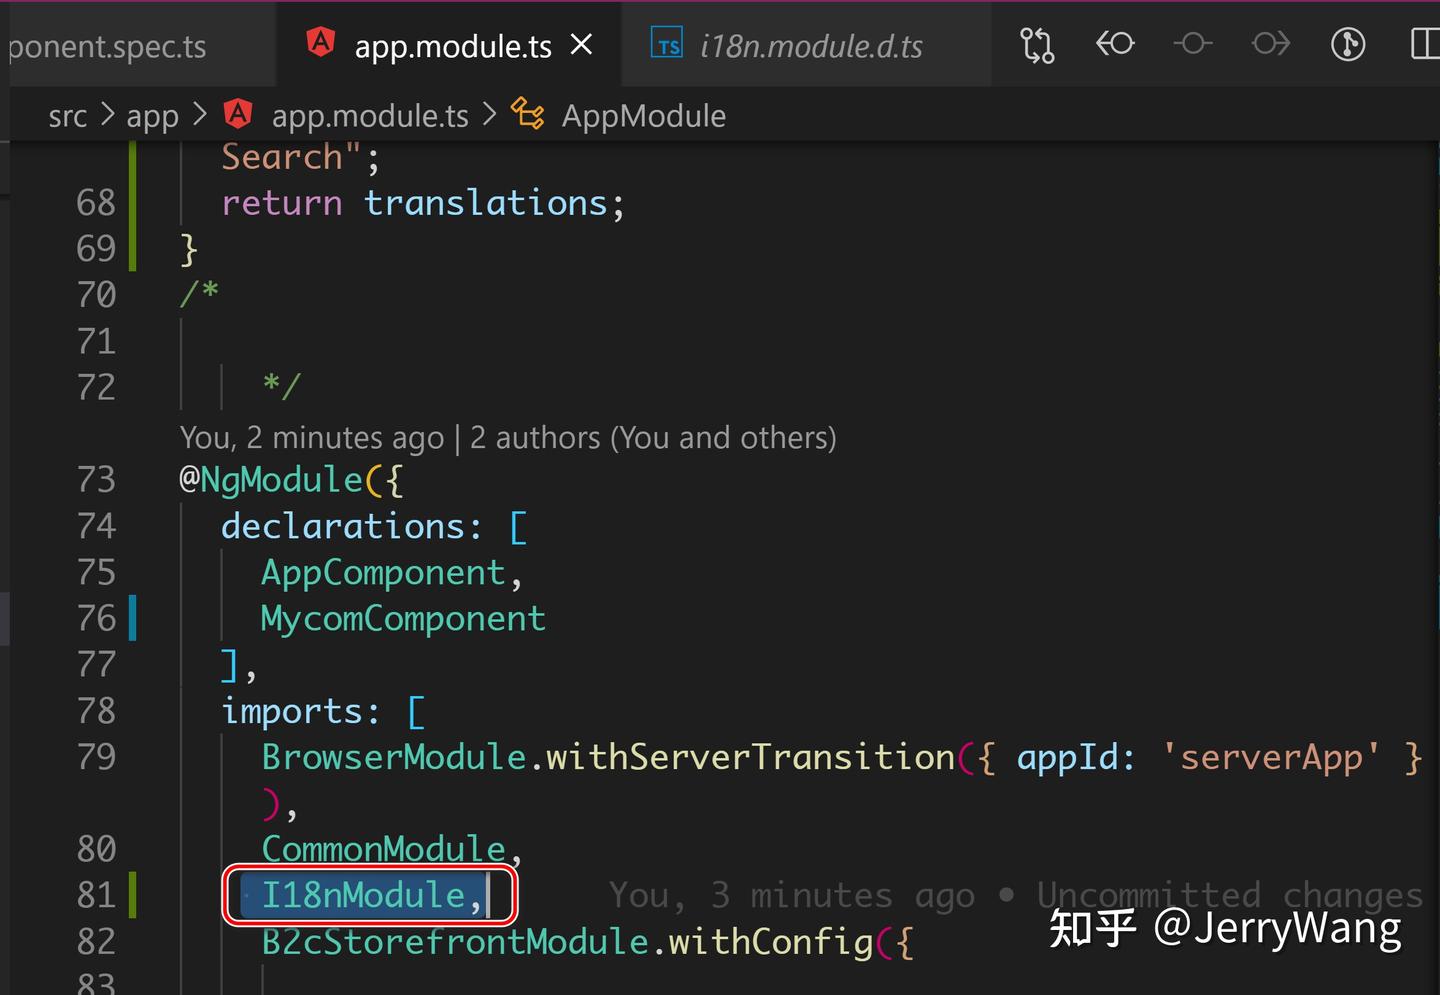1440x995 pixels.
Task: Go to next change icon
Action: point(1270,44)
